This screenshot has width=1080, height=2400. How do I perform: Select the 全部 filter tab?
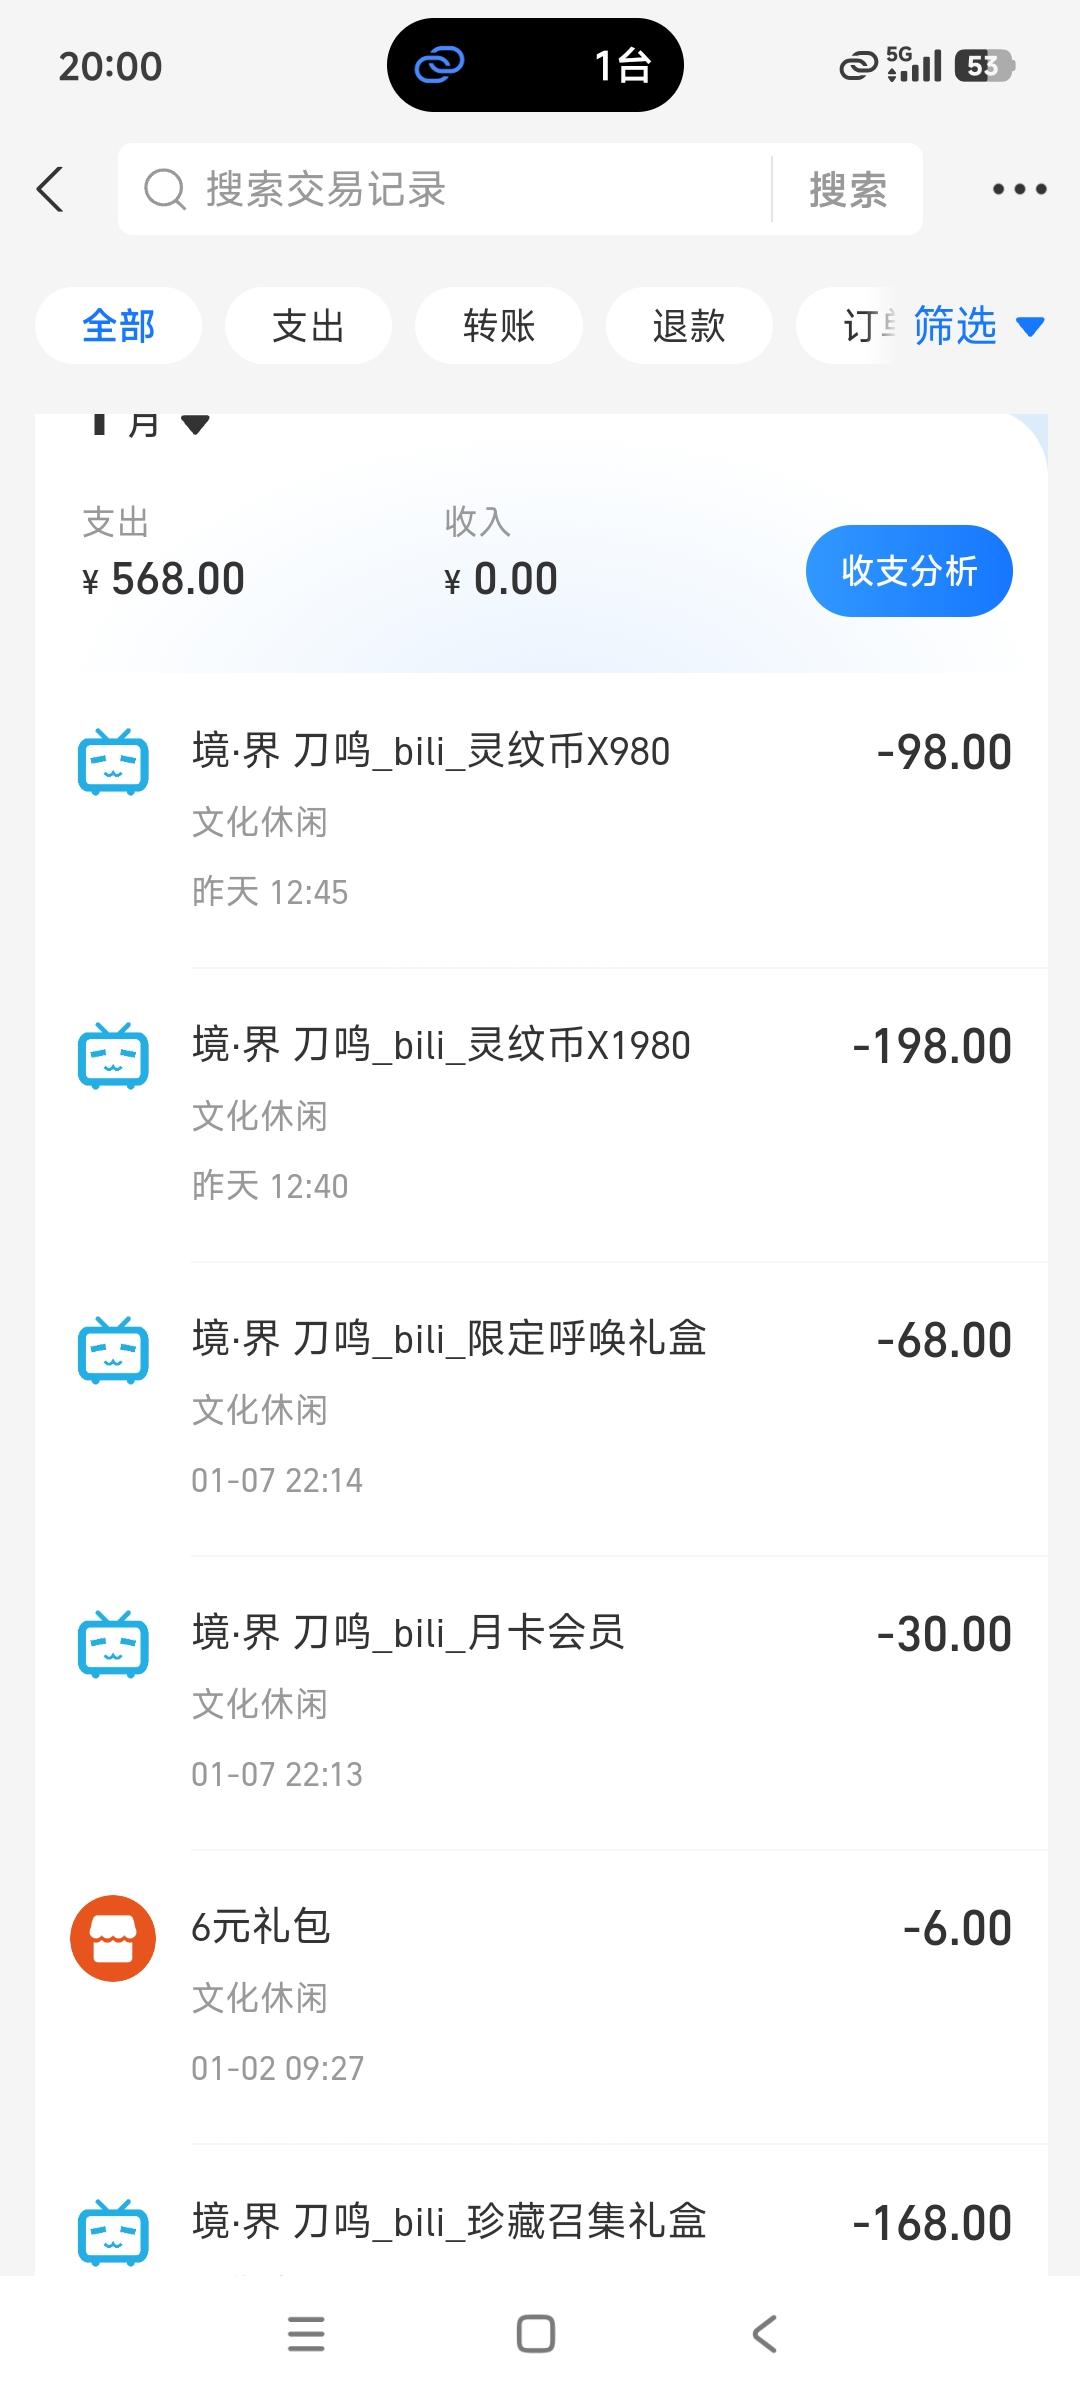coord(118,326)
